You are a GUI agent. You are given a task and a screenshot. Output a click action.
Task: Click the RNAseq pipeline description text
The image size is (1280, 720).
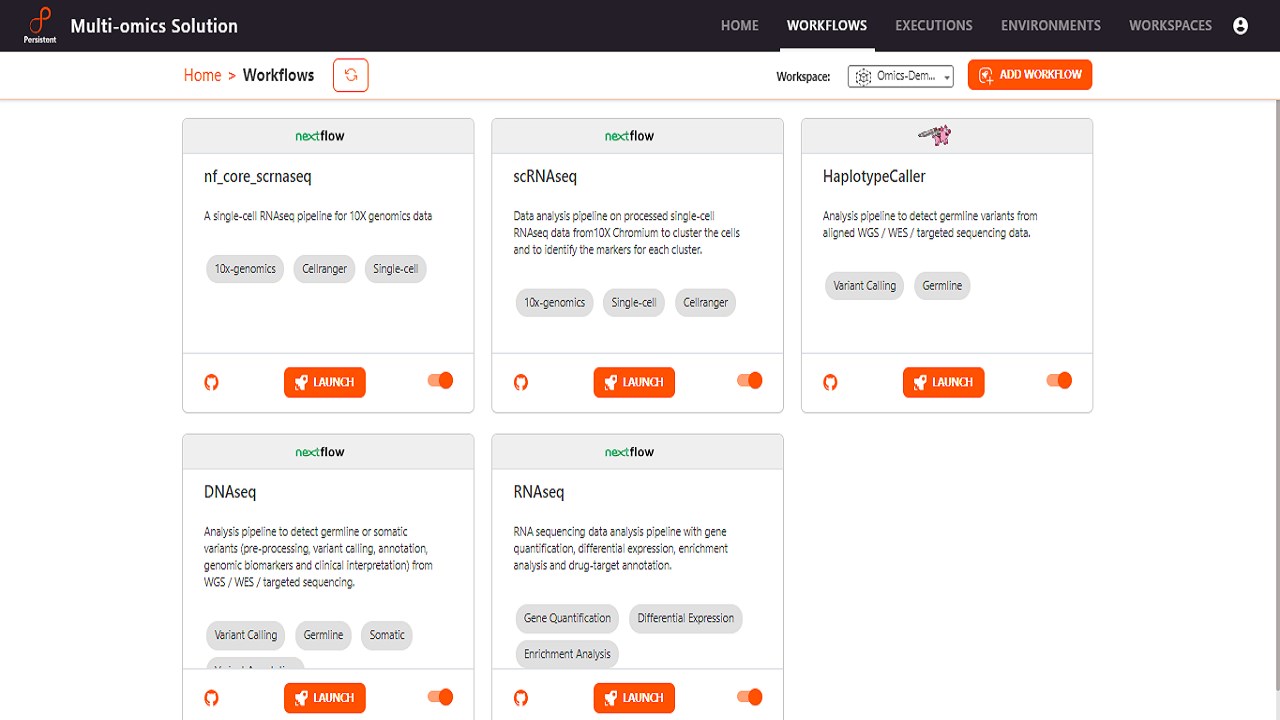(x=621, y=548)
